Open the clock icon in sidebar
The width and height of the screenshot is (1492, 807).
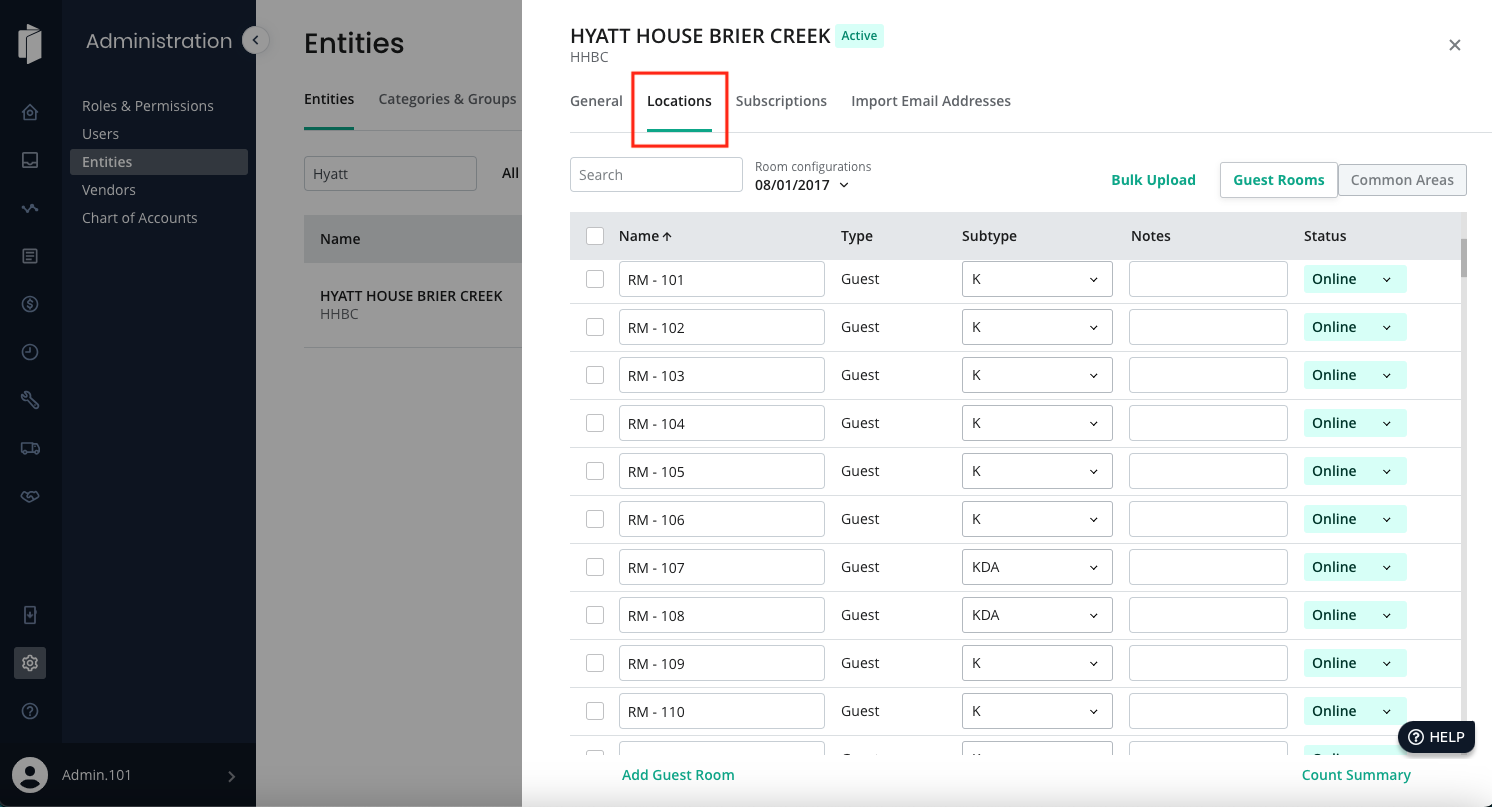pos(30,352)
